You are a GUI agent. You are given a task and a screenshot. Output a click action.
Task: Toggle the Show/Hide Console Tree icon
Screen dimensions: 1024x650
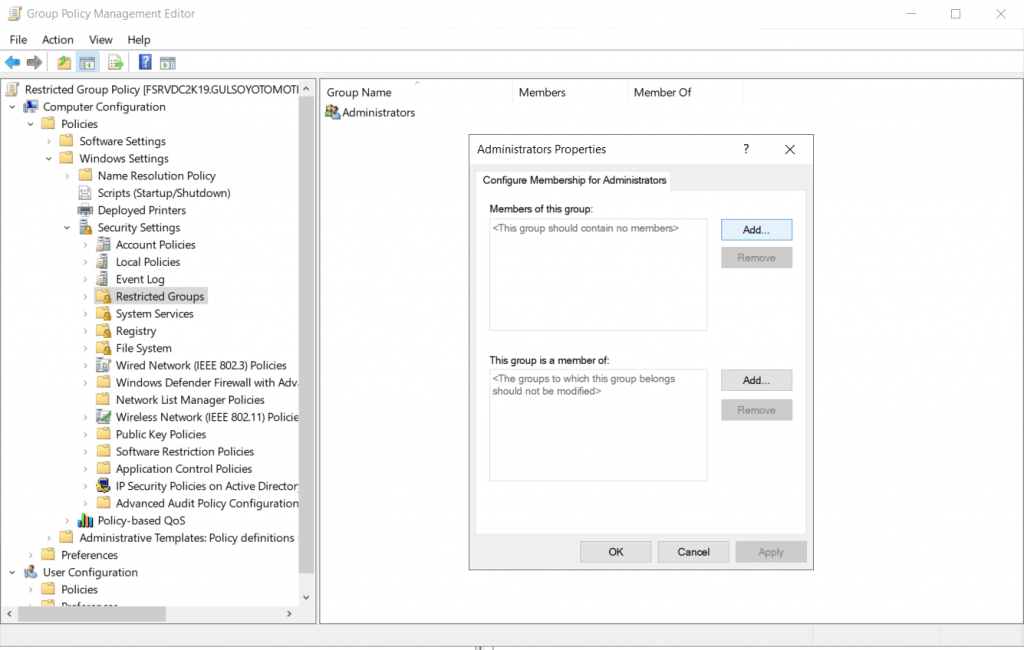(x=88, y=63)
